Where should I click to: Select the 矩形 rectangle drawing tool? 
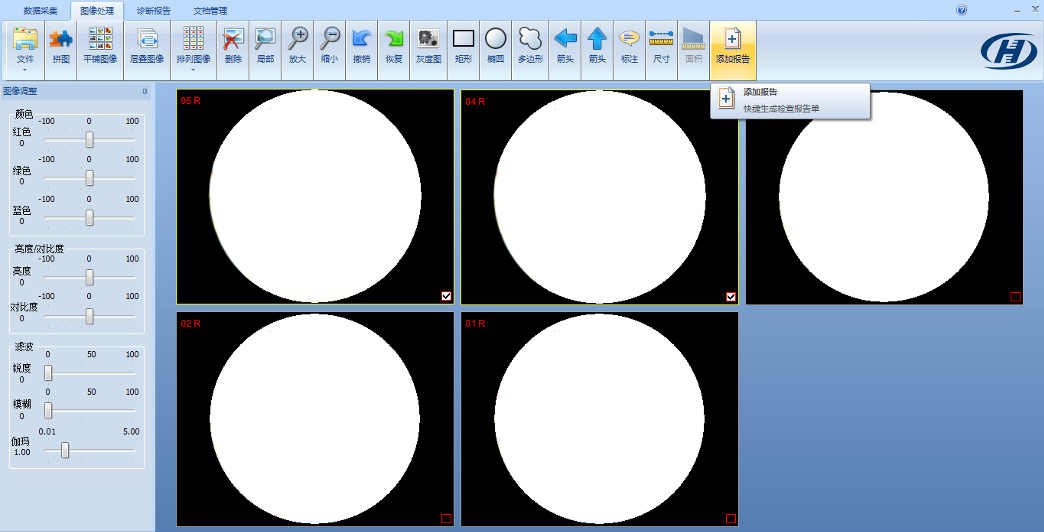click(x=463, y=51)
